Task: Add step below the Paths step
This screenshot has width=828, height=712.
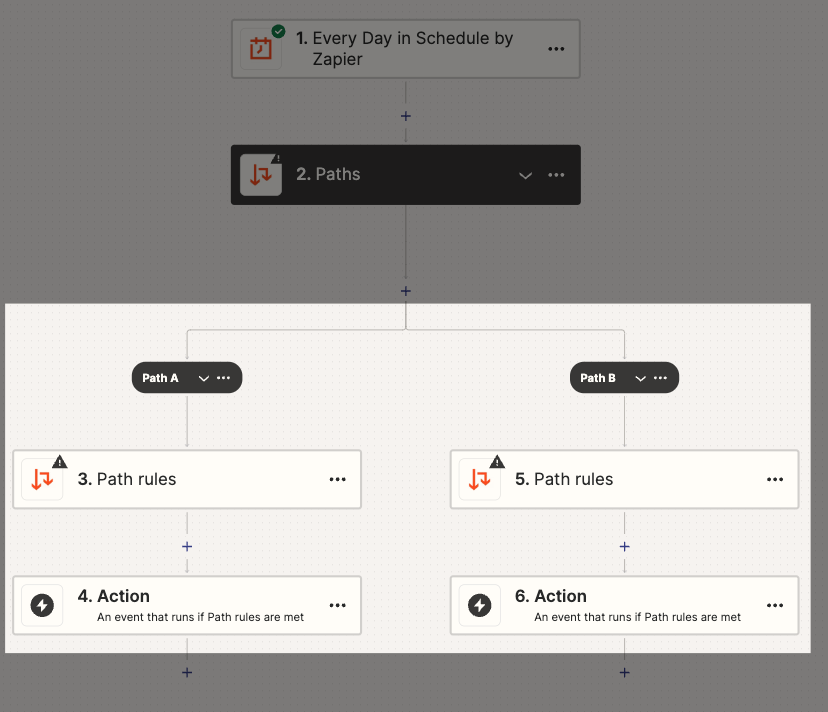Action: point(405,291)
